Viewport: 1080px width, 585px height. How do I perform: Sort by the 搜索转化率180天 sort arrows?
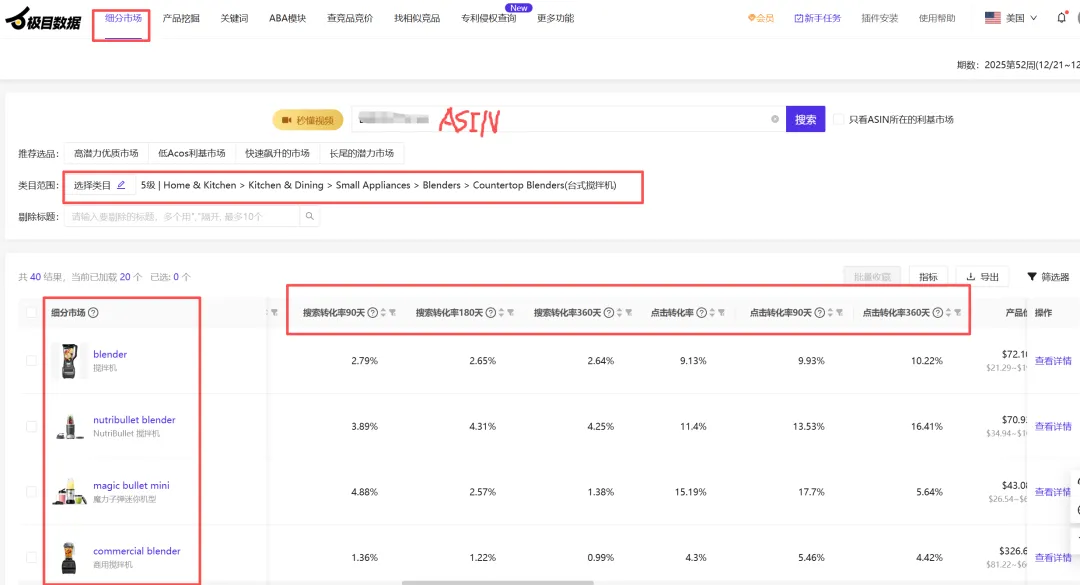pyautogui.click(x=500, y=313)
